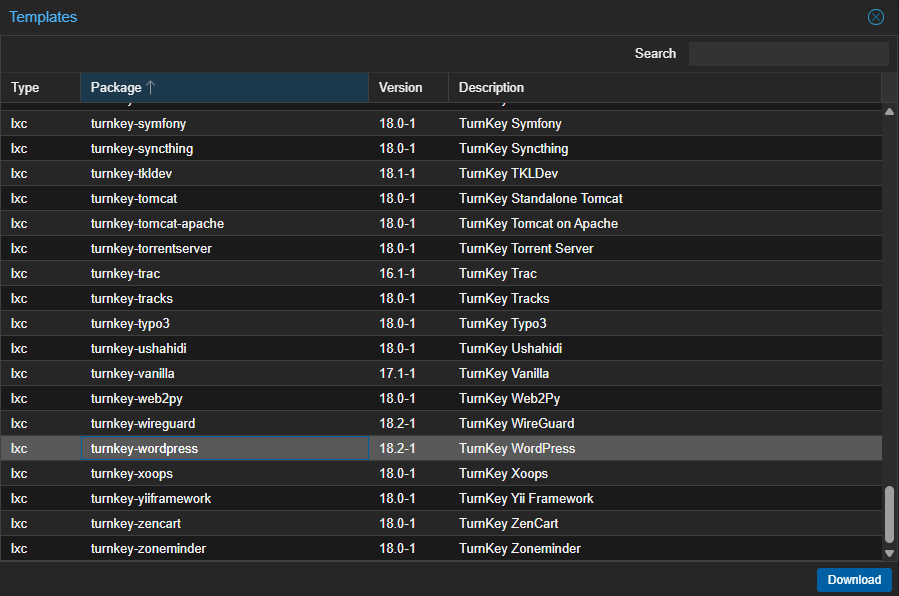The image size is (899, 596).
Task: Click TurnKey ZenCart description
Action: click(508, 524)
